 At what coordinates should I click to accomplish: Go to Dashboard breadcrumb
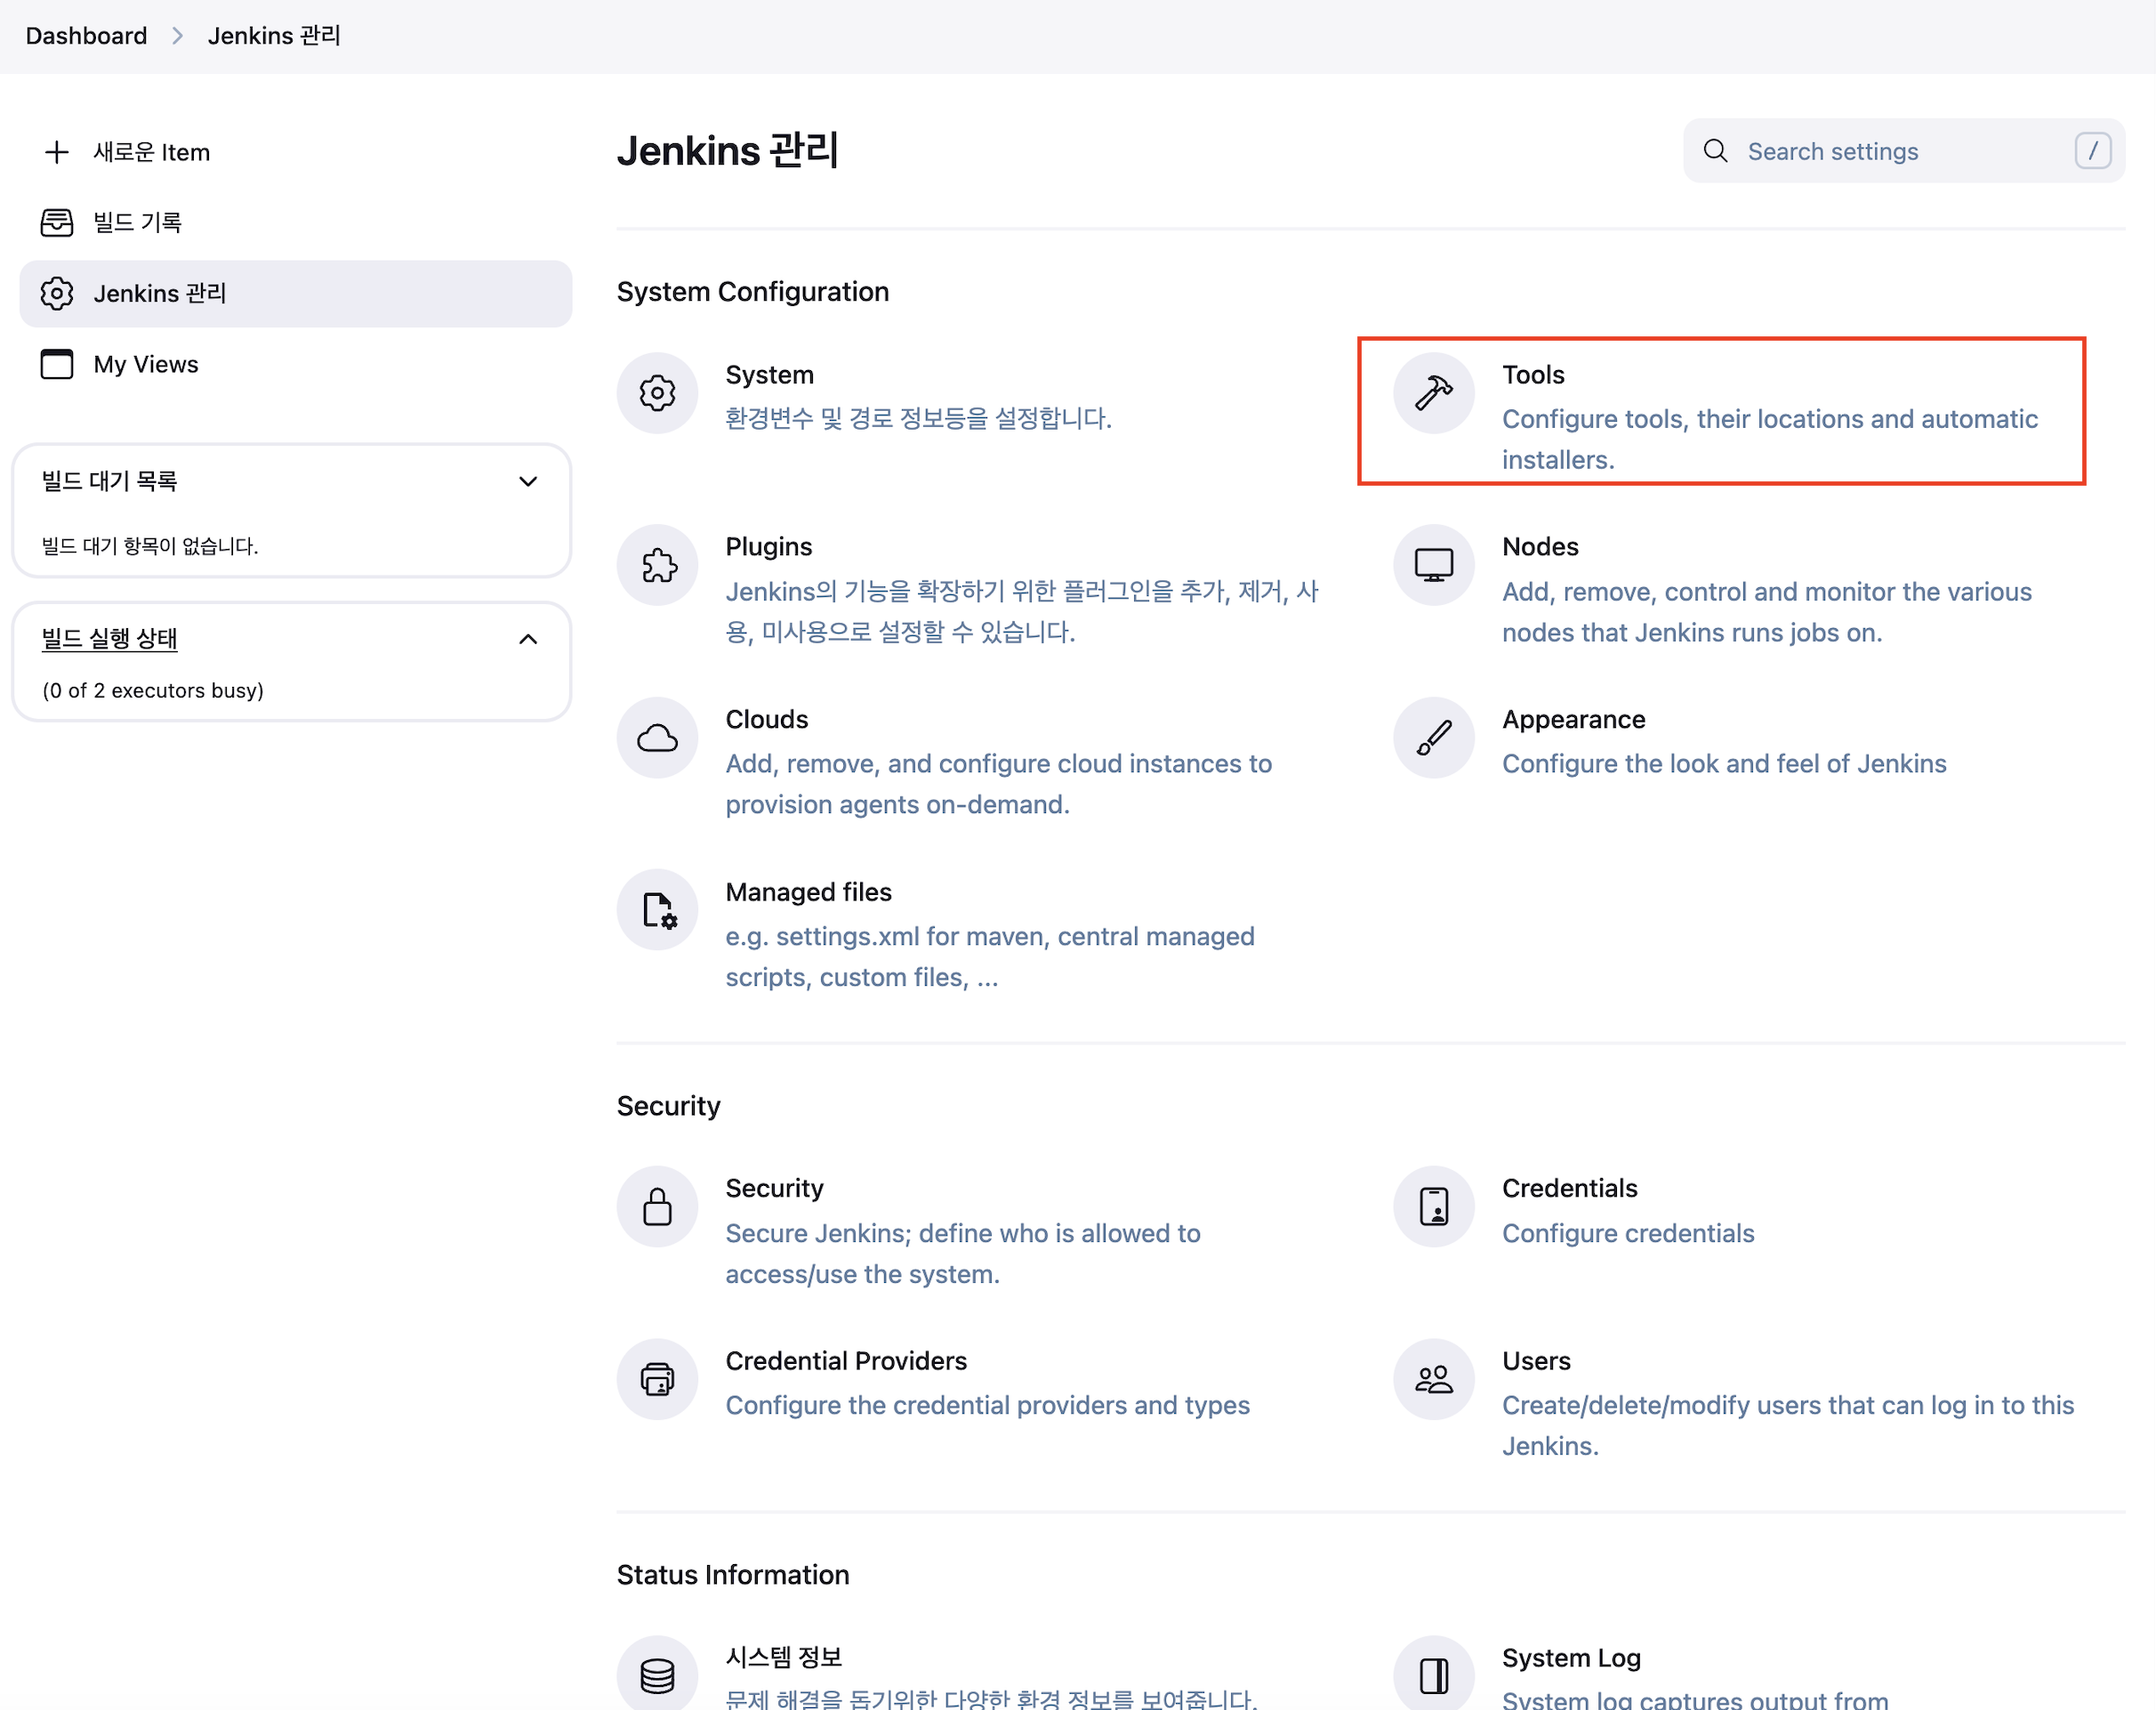[86, 36]
